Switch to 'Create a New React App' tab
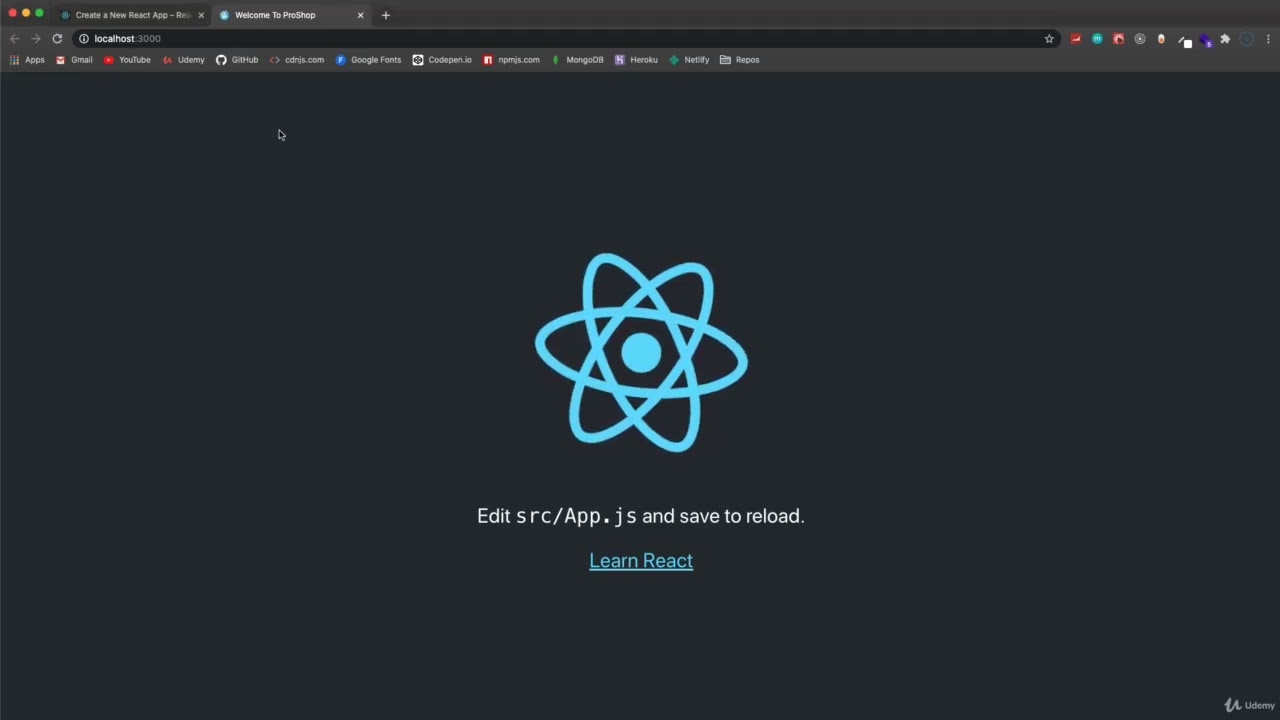 [131, 15]
